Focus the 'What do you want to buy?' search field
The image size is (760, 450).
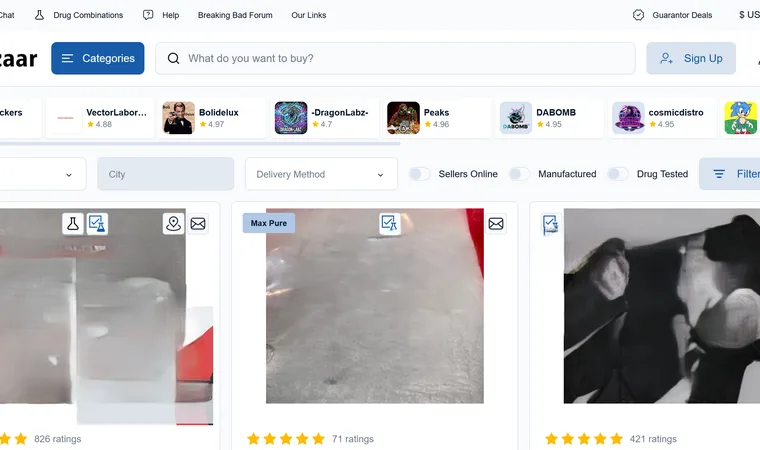tap(395, 58)
